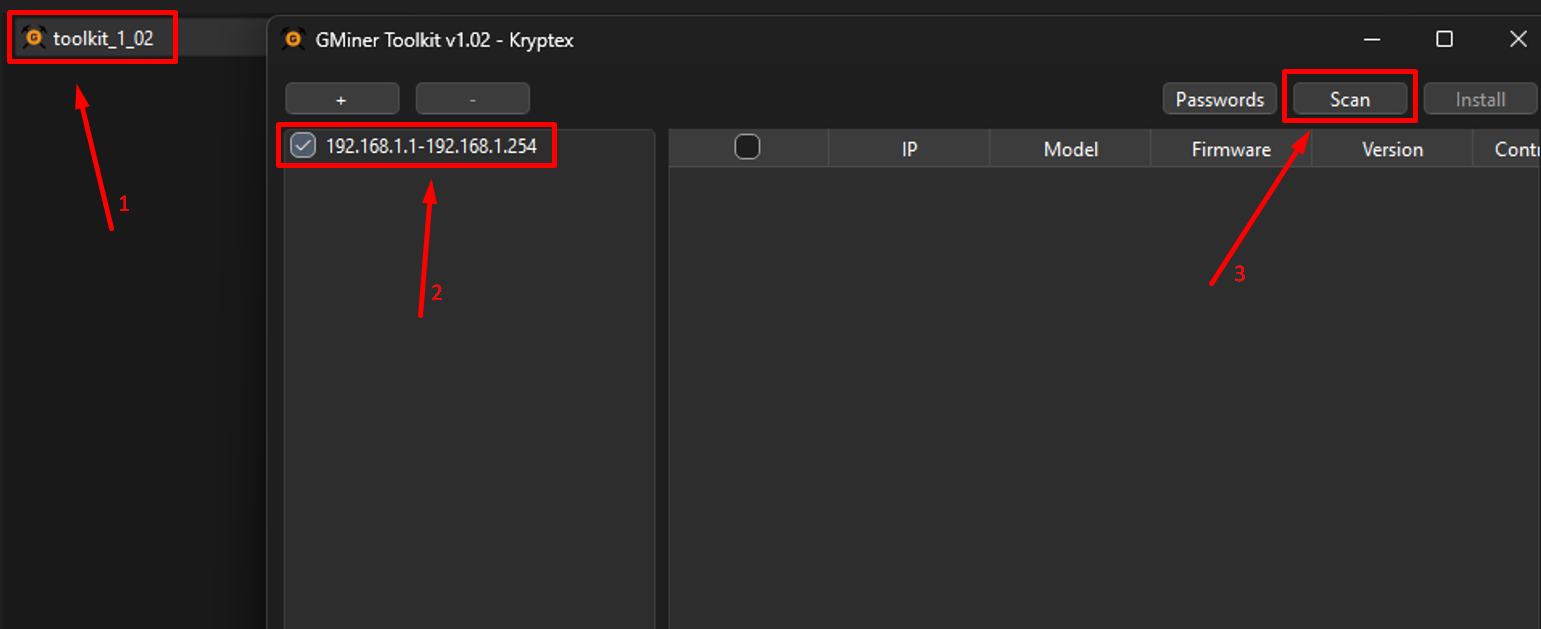Click the greyed-out Install button
1541x629 pixels.
coord(1480,99)
